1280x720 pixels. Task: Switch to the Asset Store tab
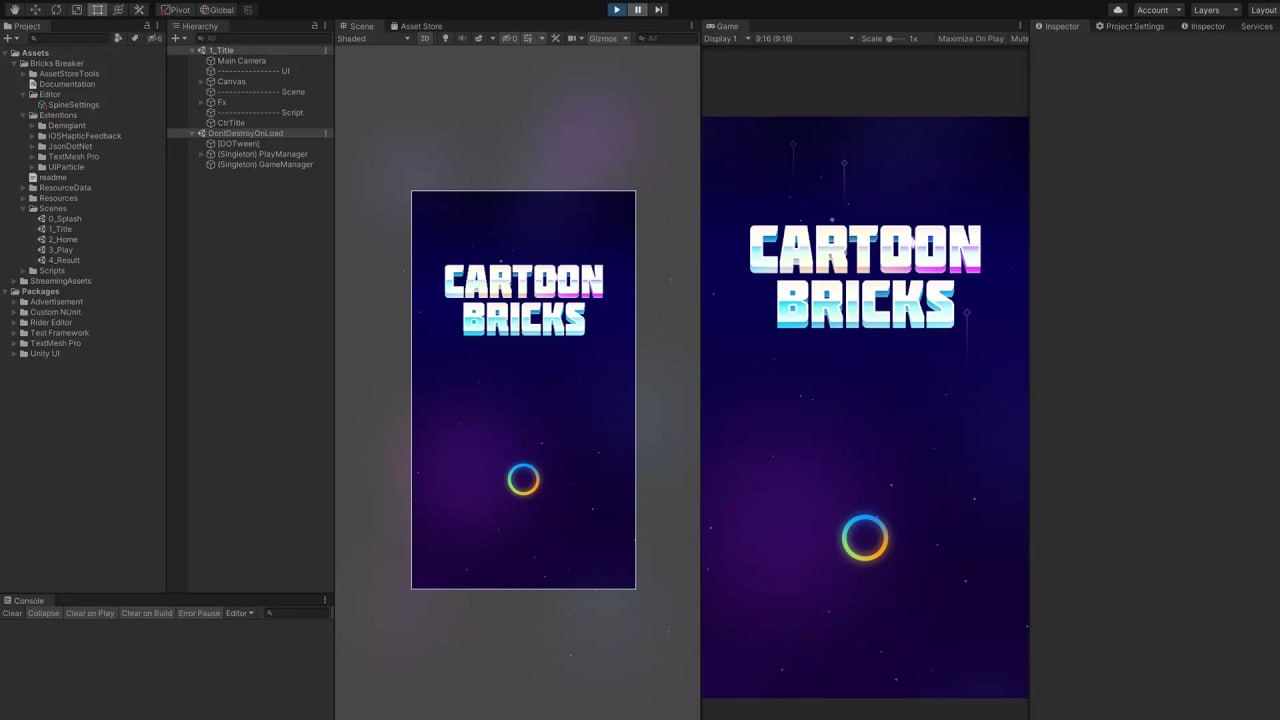point(421,26)
